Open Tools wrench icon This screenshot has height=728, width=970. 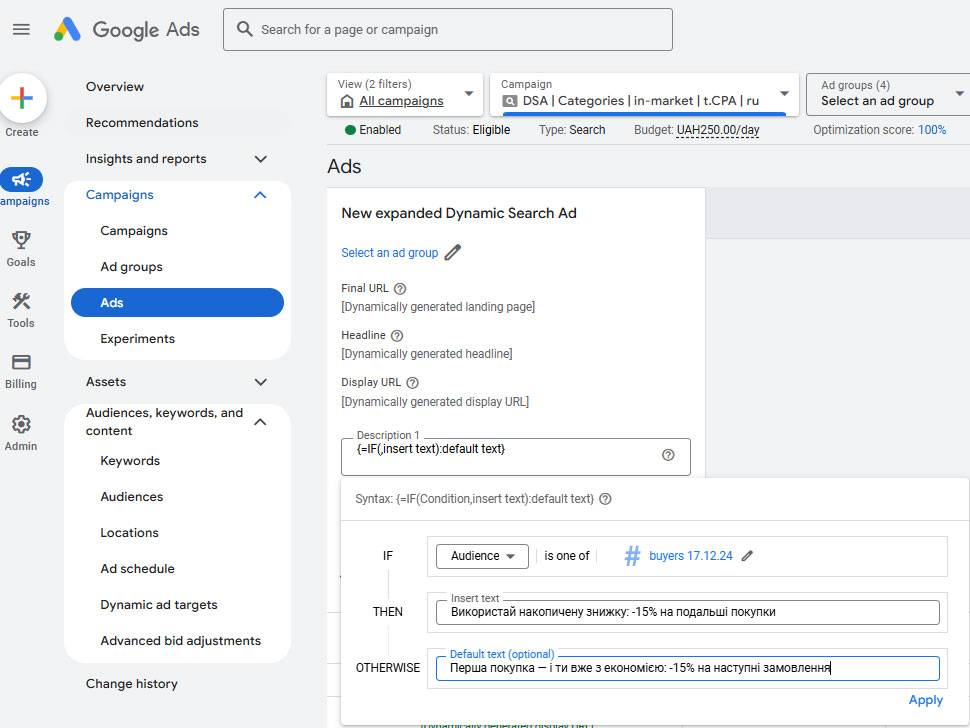[x=20, y=302]
